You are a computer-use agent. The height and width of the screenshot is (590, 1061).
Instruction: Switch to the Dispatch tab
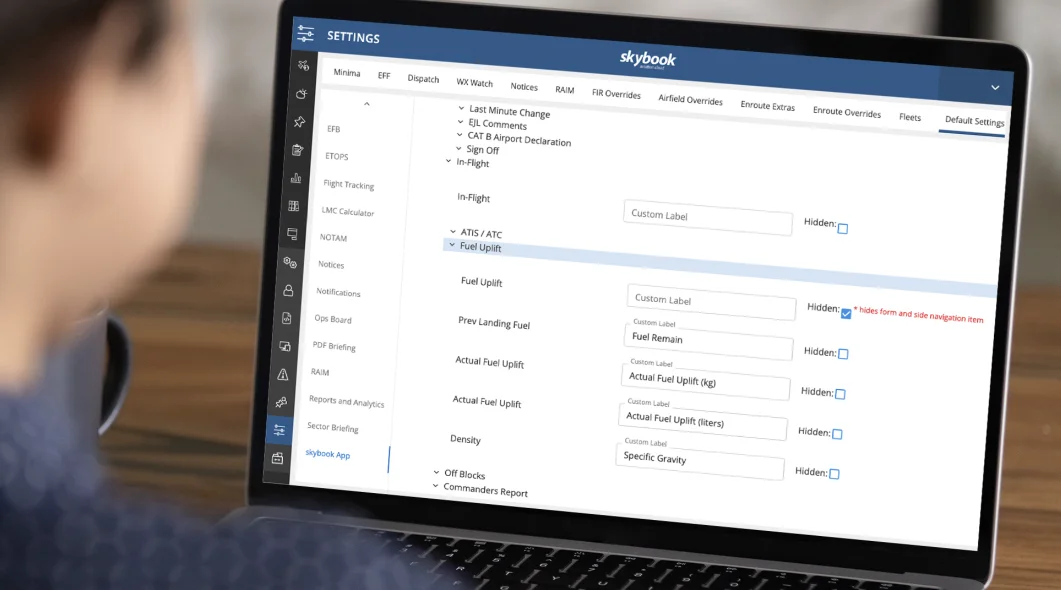pyautogui.click(x=423, y=78)
